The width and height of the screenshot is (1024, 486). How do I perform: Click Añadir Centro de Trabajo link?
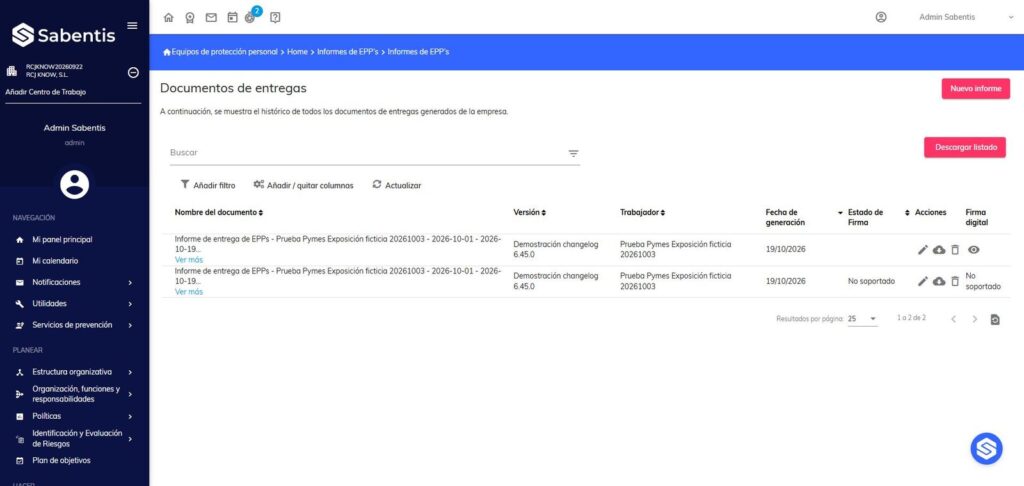pyautogui.click(x=45, y=92)
